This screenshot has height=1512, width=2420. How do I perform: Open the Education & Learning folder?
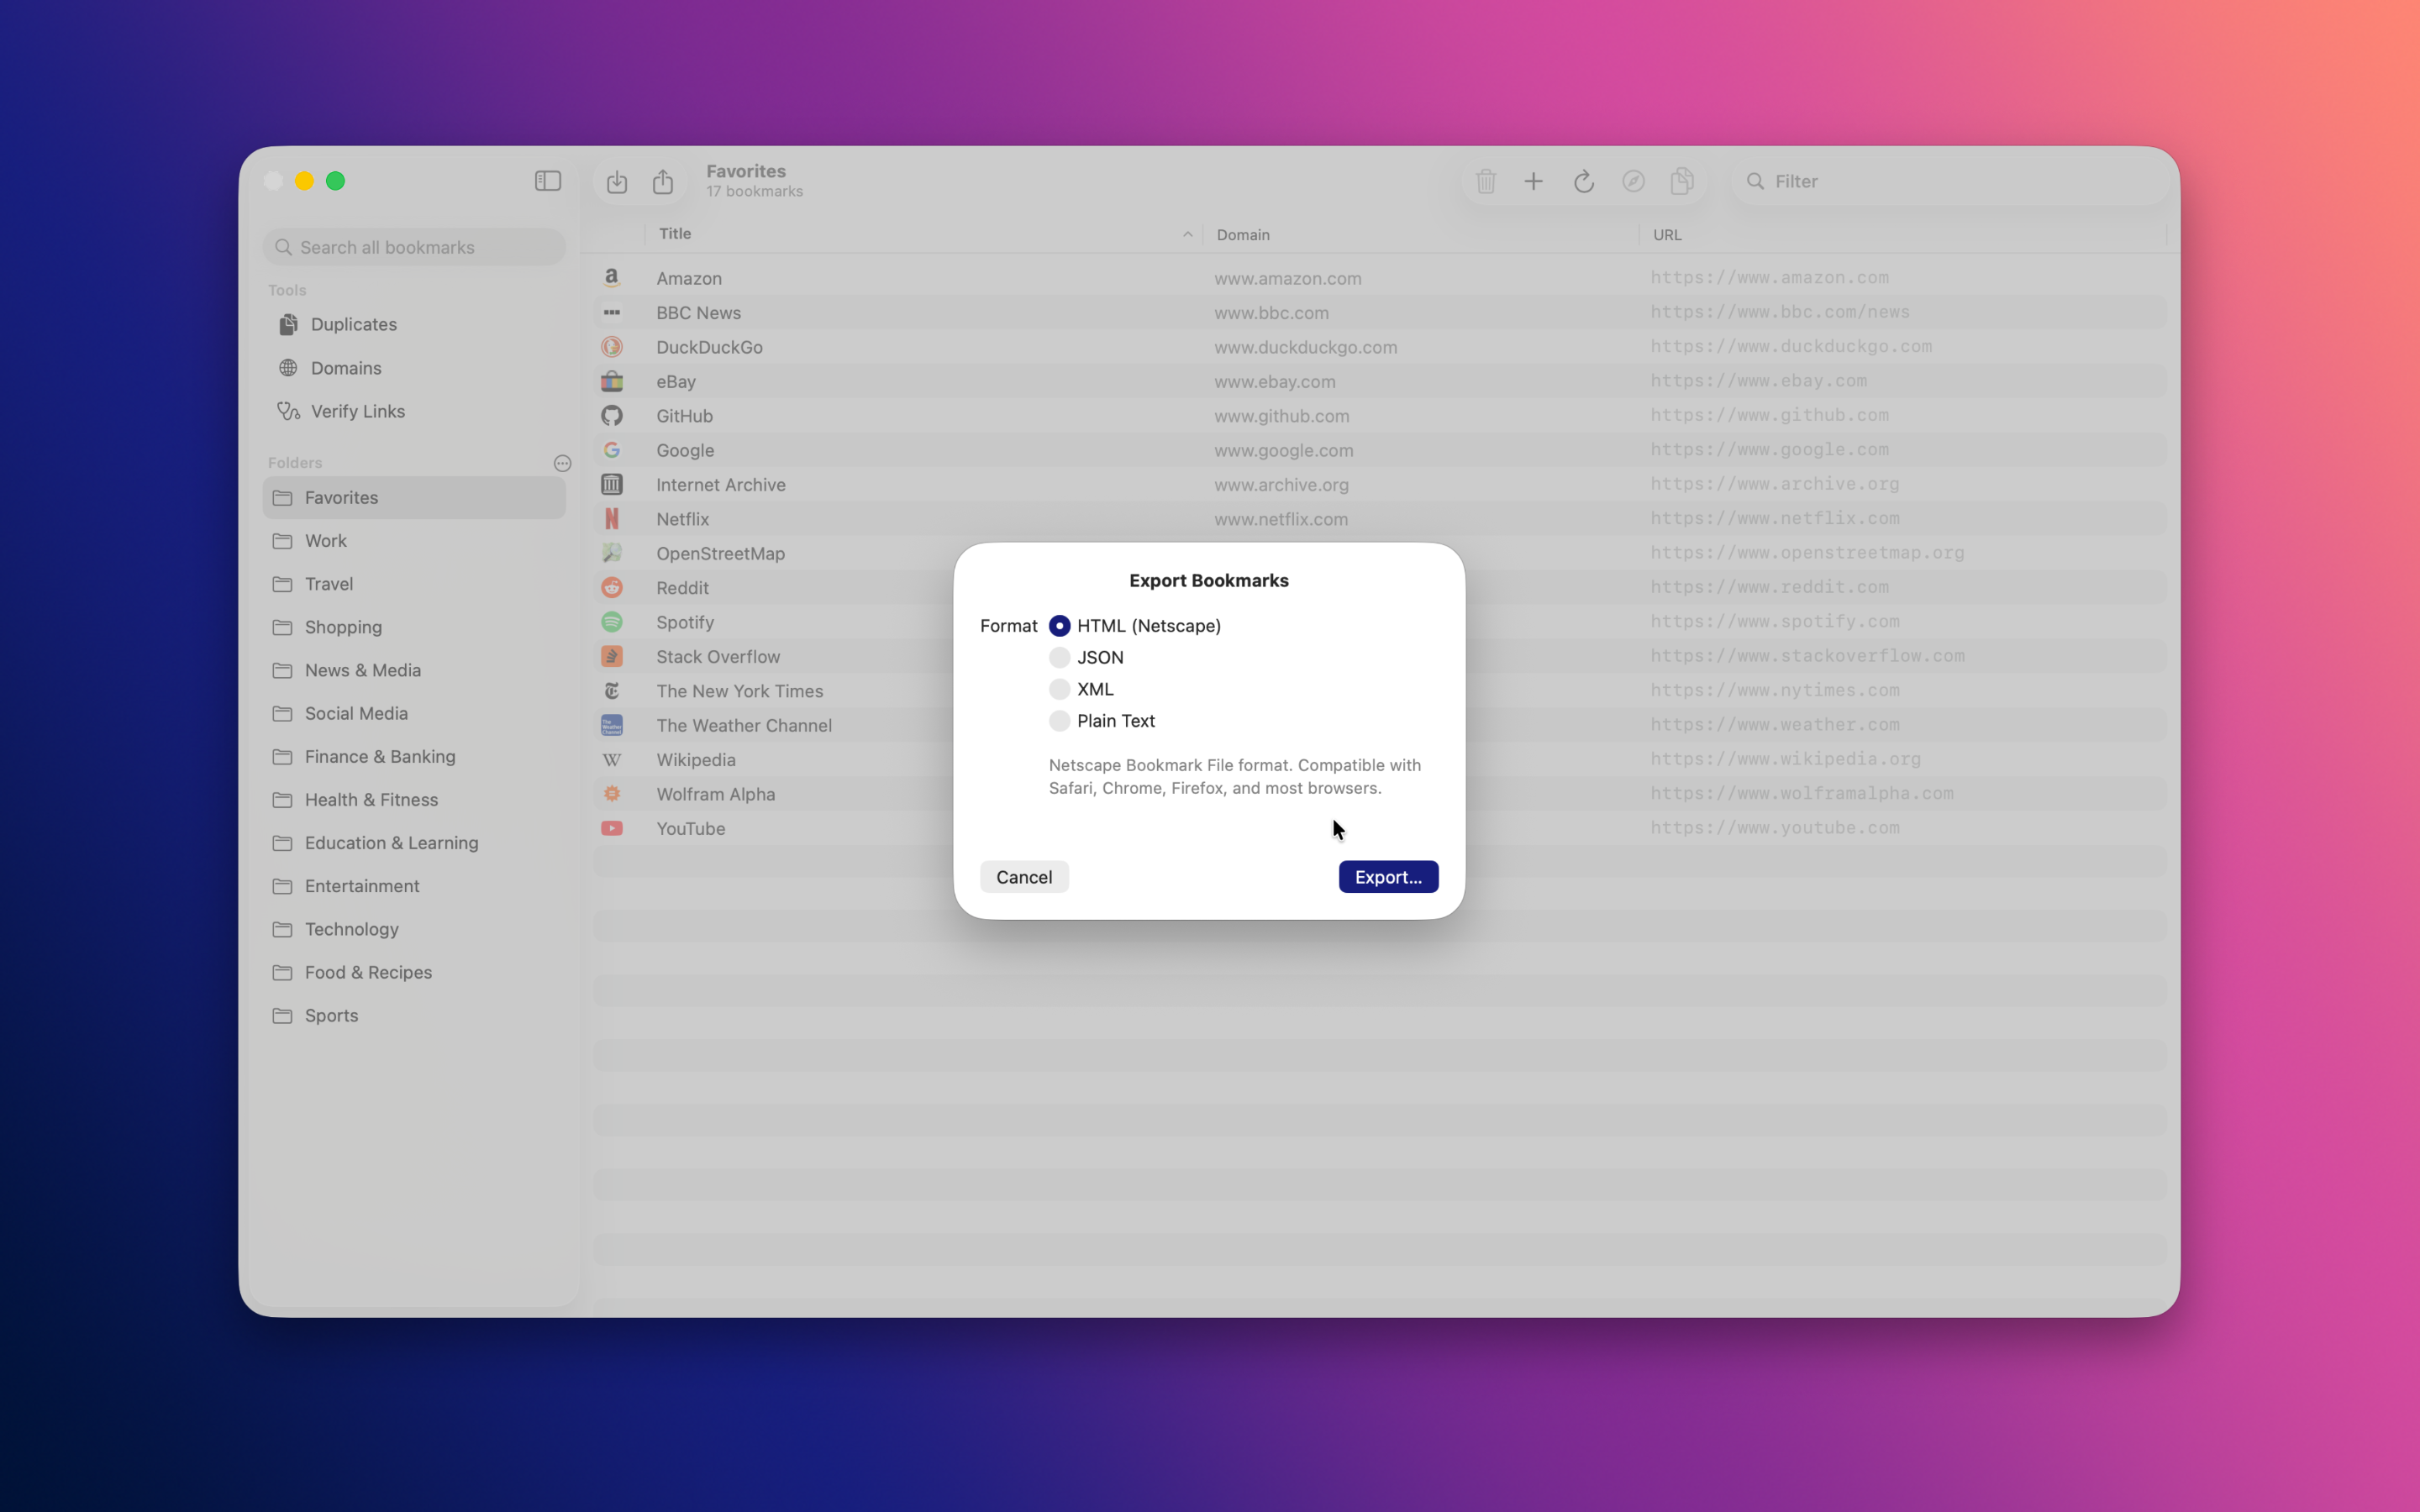414,843
